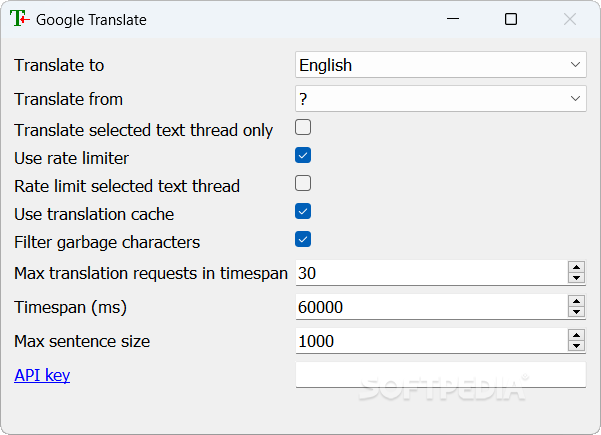This screenshot has width=601, height=435.
Task: Click the empty API key input box
Action: tap(441, 375)
